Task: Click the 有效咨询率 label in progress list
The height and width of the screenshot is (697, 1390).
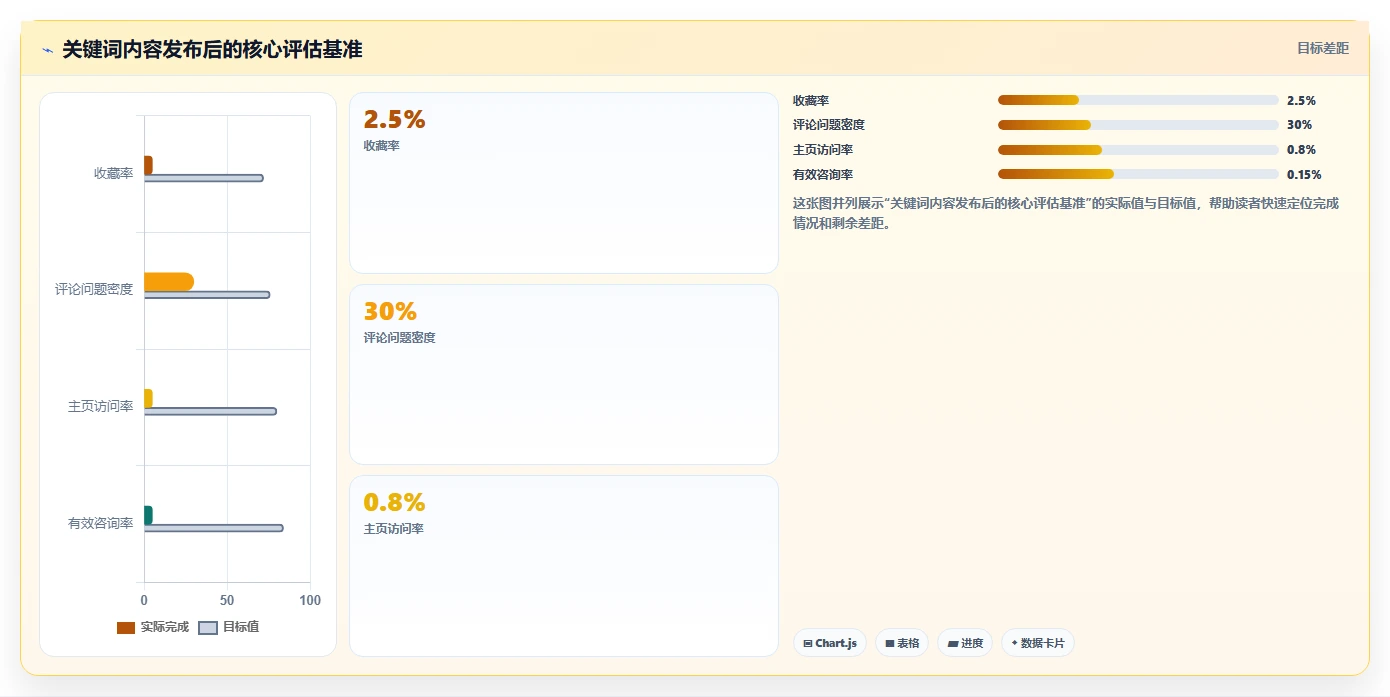Action: 823,175
